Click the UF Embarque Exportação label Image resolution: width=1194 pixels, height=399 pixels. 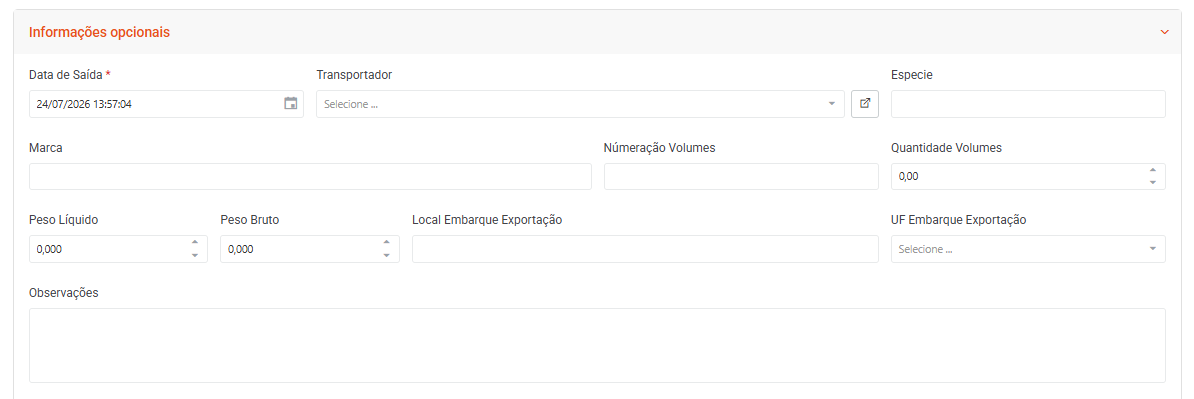pyautogui.click(x=959, y=219)
